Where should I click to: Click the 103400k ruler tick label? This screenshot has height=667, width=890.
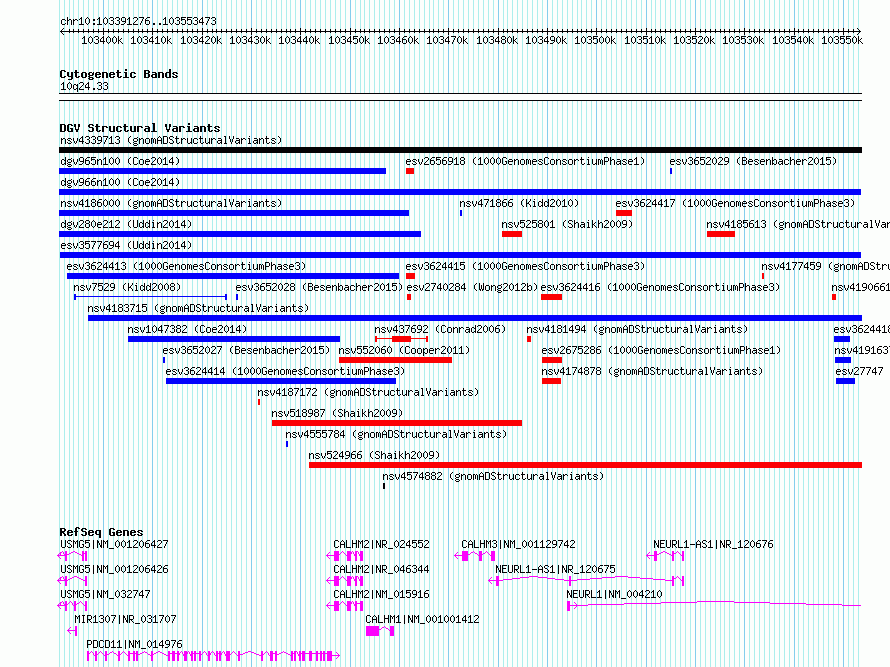tap(102, 40)
